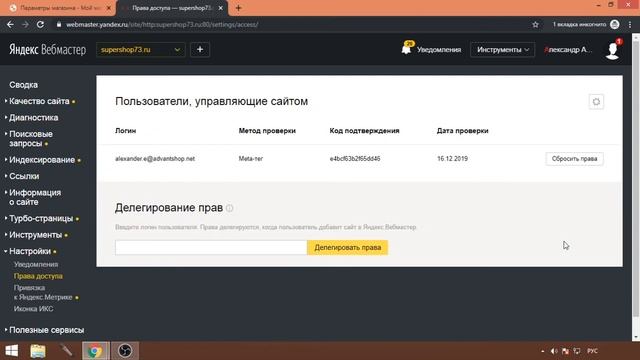This screenshot has height=360, width=640.
Task: Click the page vertical scrollbar
Action: [x=636, y=180]
